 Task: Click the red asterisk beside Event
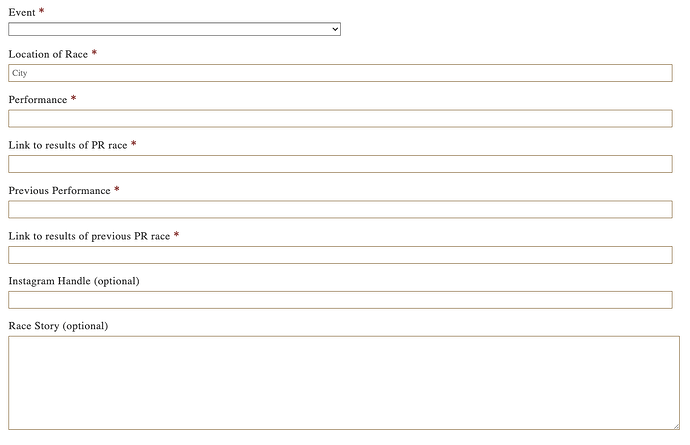point(41,11)
